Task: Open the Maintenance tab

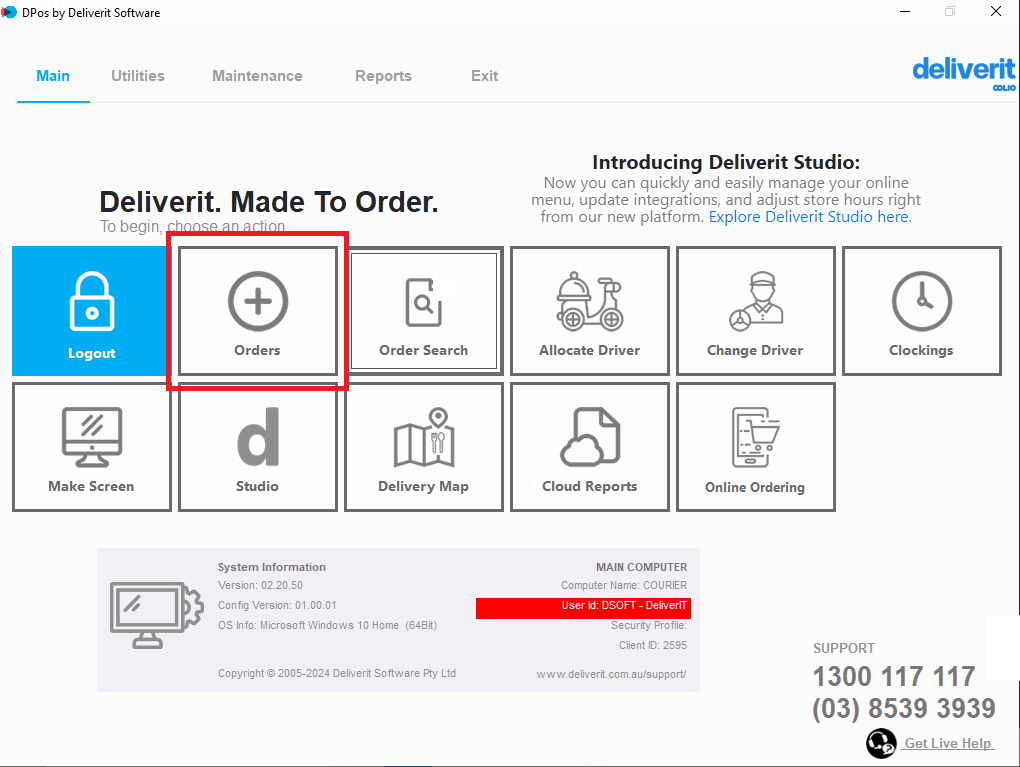Action: tap(257, 75)
